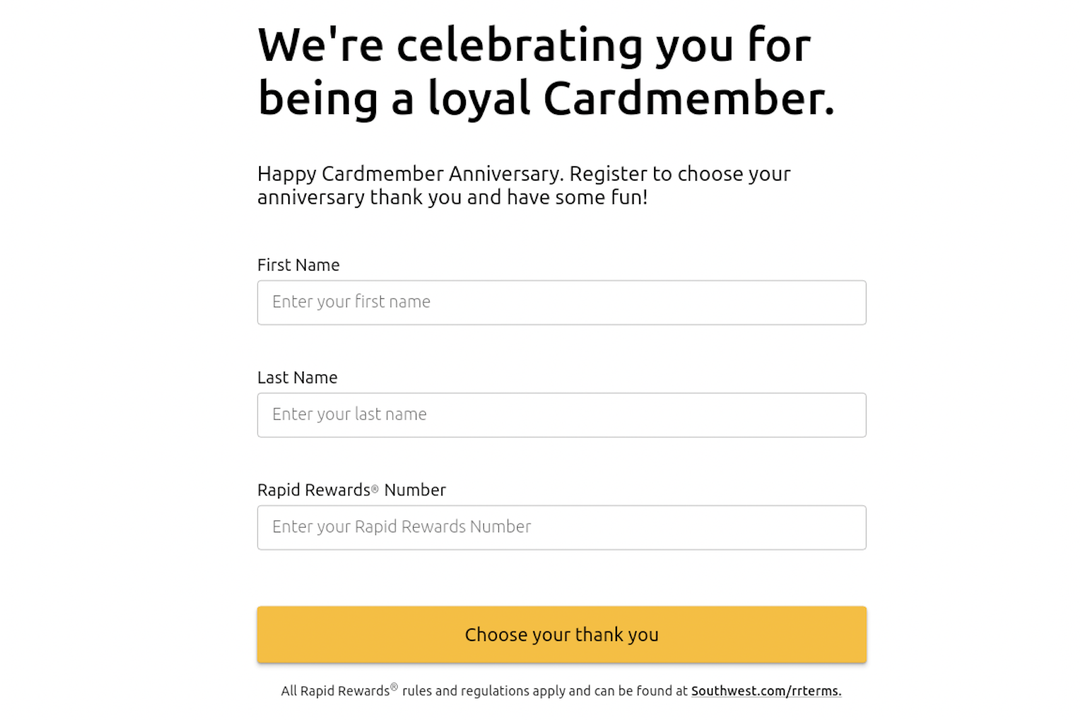The height and width of the screenshot is (720, 1080).
Task: Click the Rapid Rewards Number label
Action: tap(351, 489)
